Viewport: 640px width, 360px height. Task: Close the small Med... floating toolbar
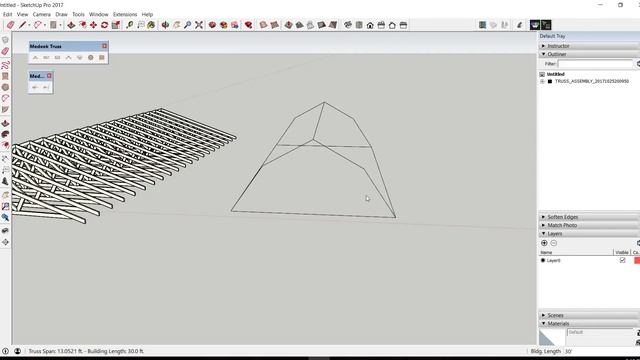tap(49, 76)
